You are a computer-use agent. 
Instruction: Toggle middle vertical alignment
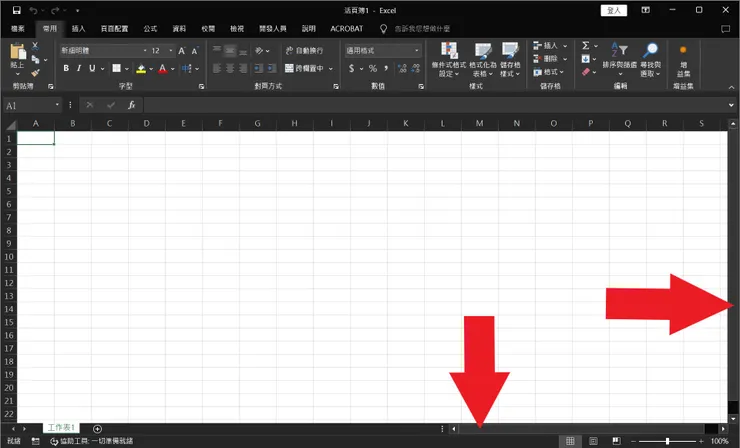230,50
